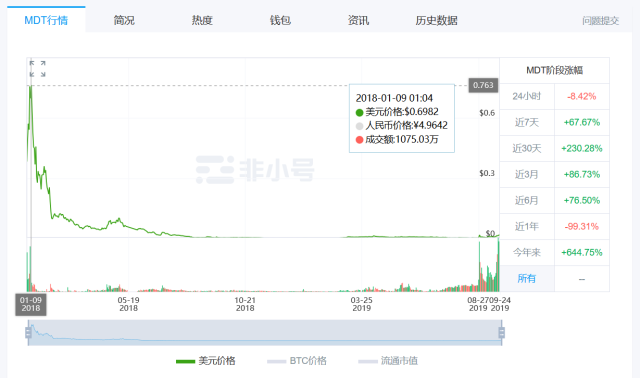Click the left range slider handle

click(28, 333)
